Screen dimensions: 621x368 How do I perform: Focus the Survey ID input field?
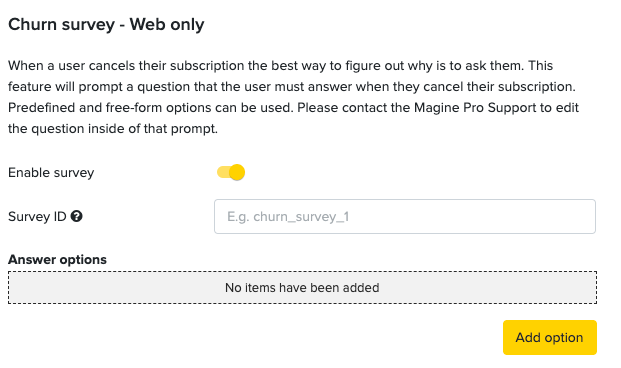[405, 216]
